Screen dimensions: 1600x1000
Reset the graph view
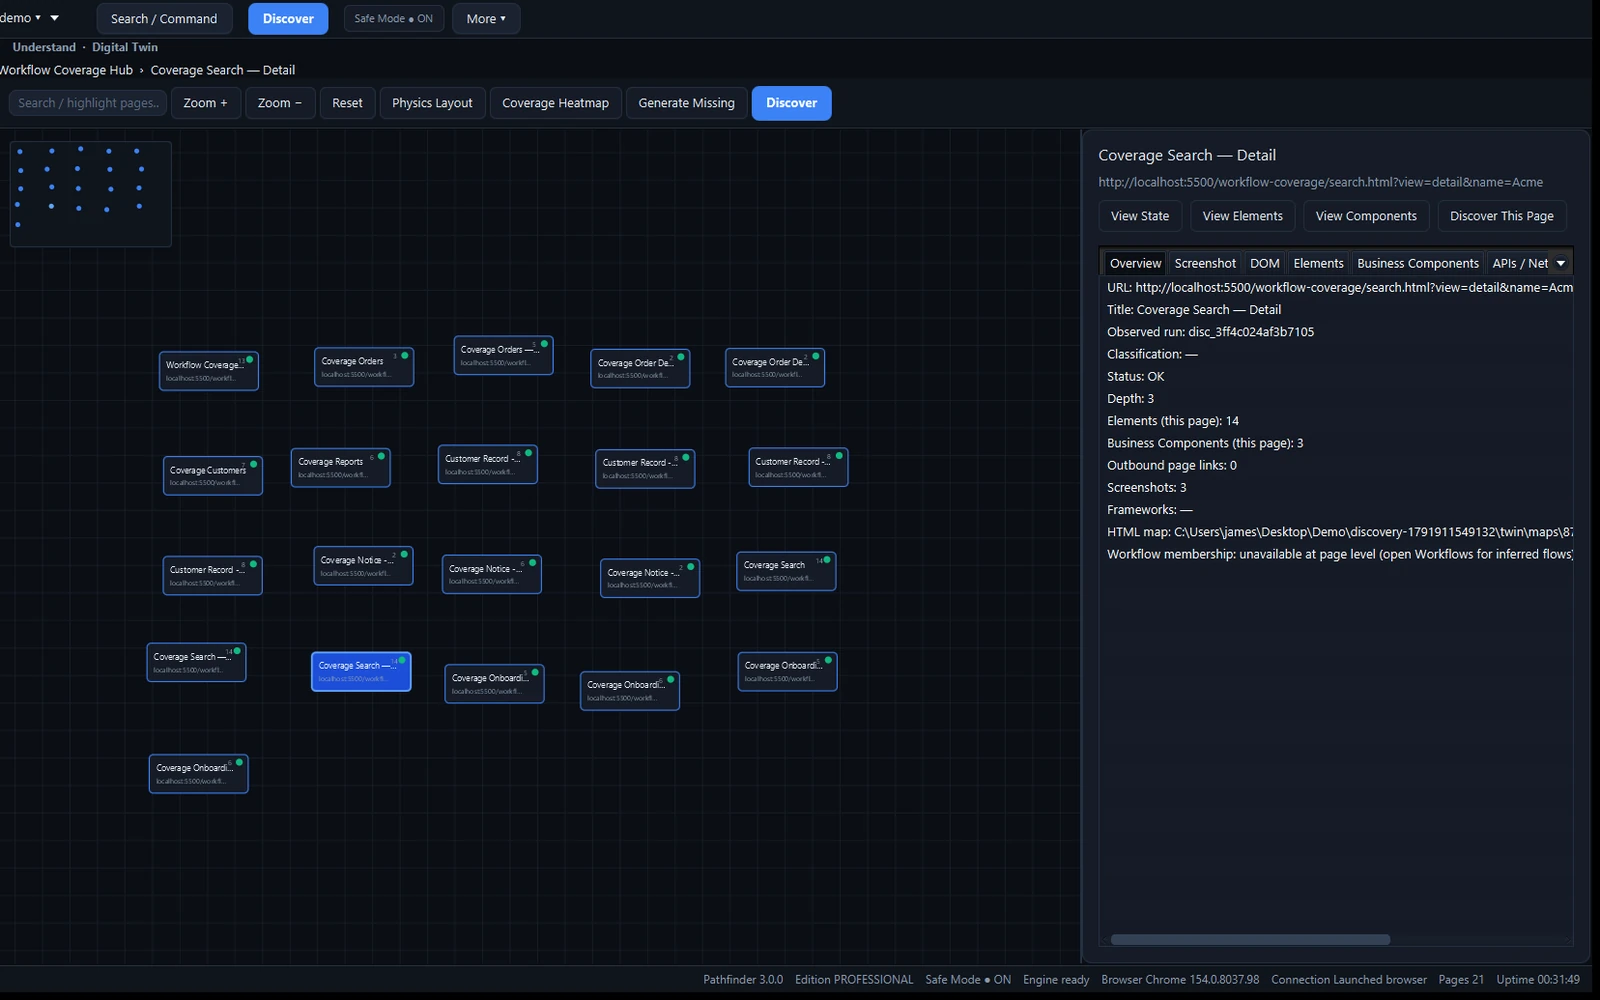[347, 103]
